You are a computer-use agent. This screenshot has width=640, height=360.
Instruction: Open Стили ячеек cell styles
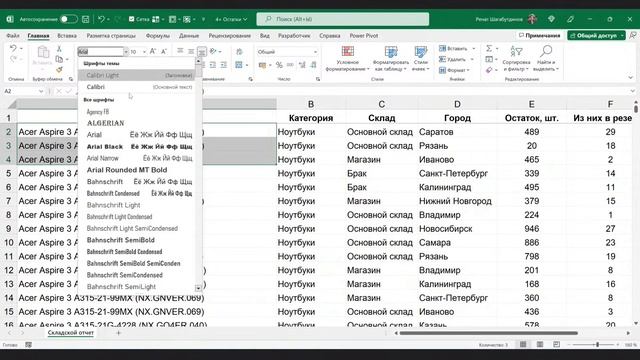[x=420, y=58]
